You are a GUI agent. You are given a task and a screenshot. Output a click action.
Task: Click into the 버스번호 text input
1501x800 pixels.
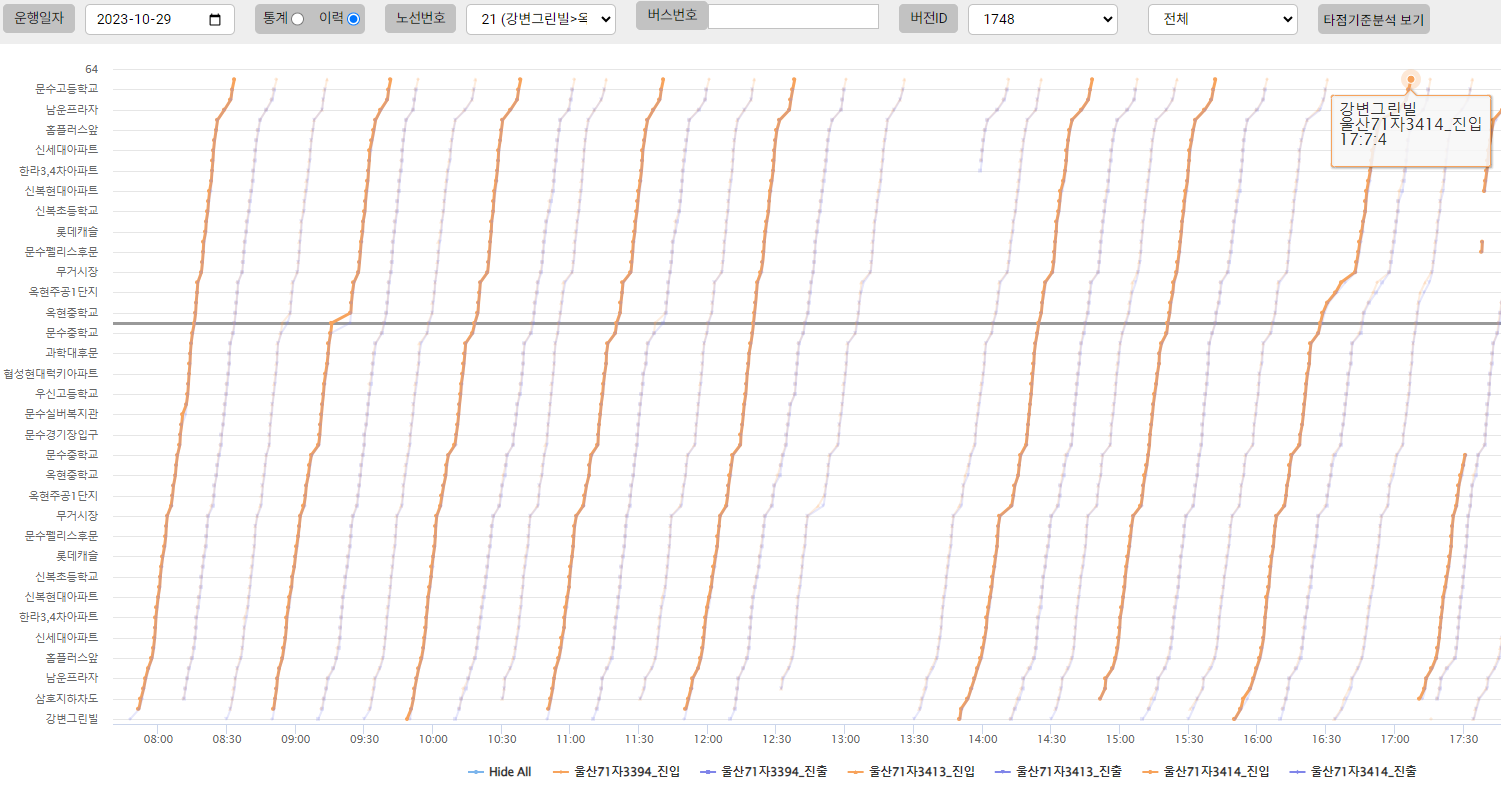pos(792,16)
